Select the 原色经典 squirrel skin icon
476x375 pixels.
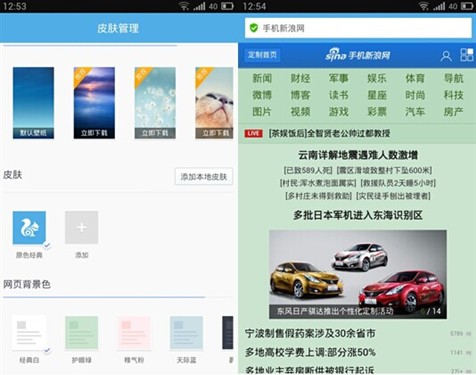(x=29, y=228)
